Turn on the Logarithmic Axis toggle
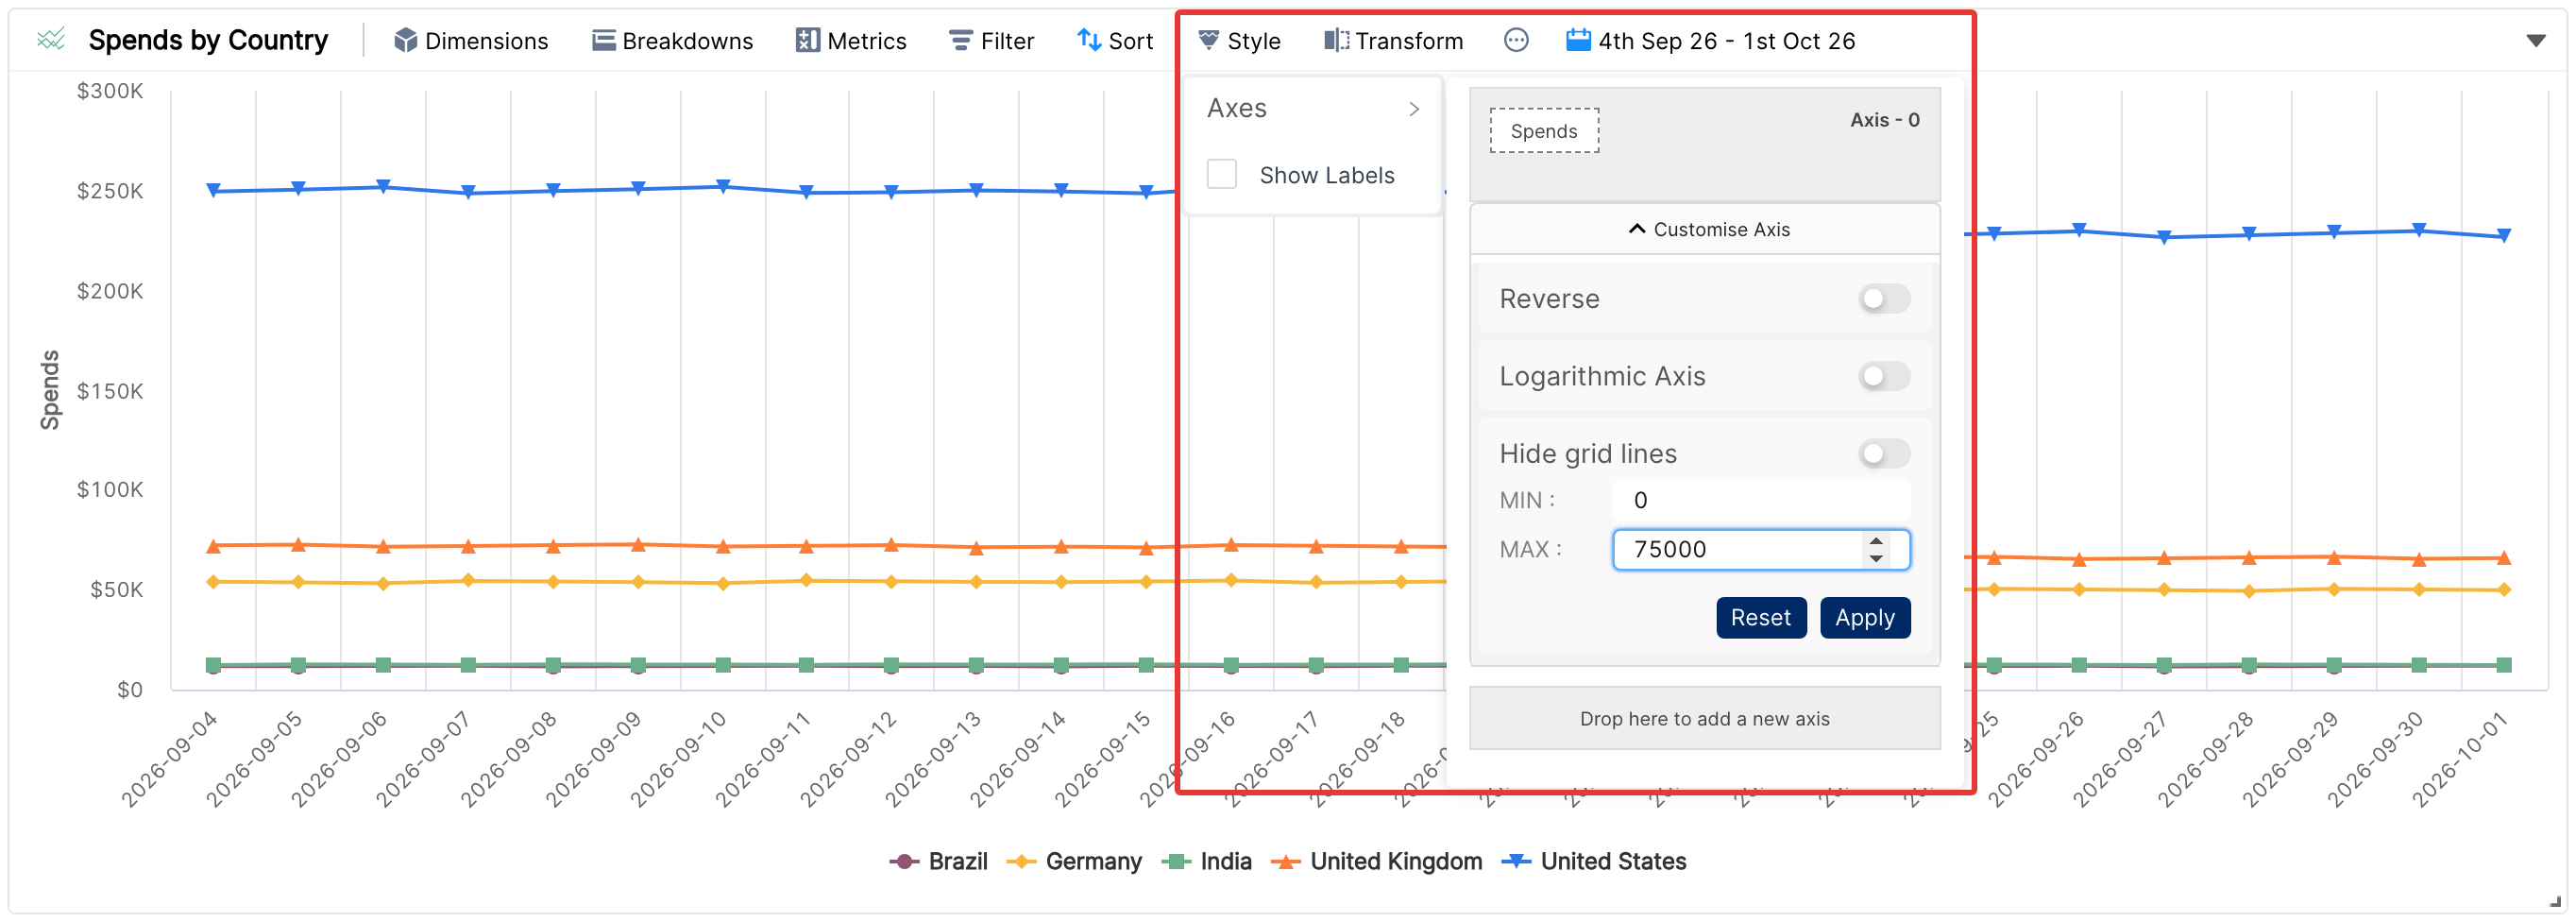The width and height of the screenshot is (2576, 922). click(x=1884, y=377)
